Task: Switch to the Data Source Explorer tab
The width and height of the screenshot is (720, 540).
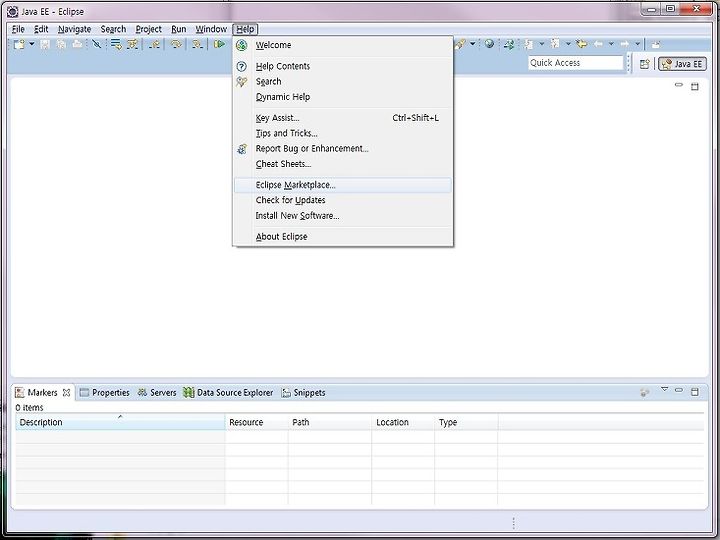Action: [228, 393]
